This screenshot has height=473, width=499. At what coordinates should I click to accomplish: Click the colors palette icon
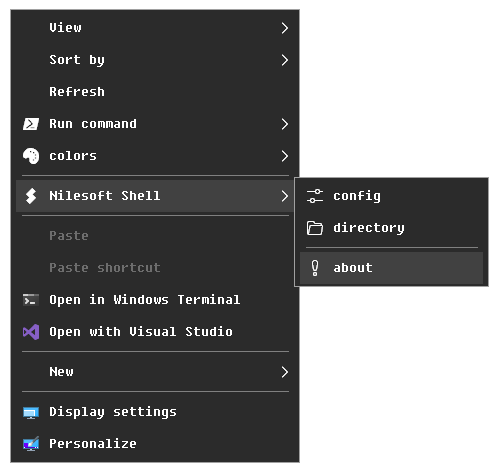(31, 156)
